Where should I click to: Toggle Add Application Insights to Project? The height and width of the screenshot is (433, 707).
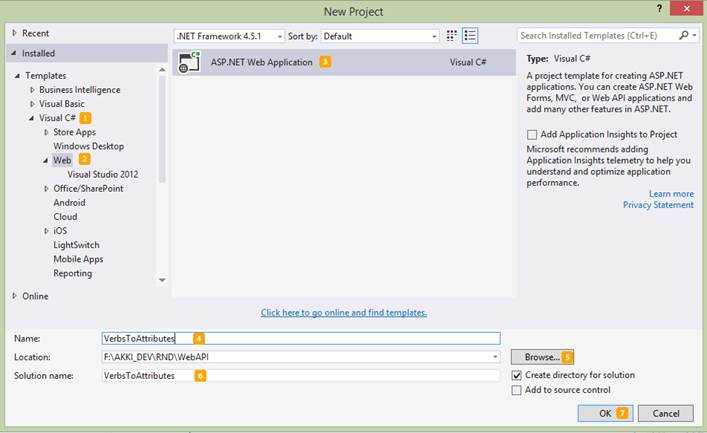(x=532, y=134)
